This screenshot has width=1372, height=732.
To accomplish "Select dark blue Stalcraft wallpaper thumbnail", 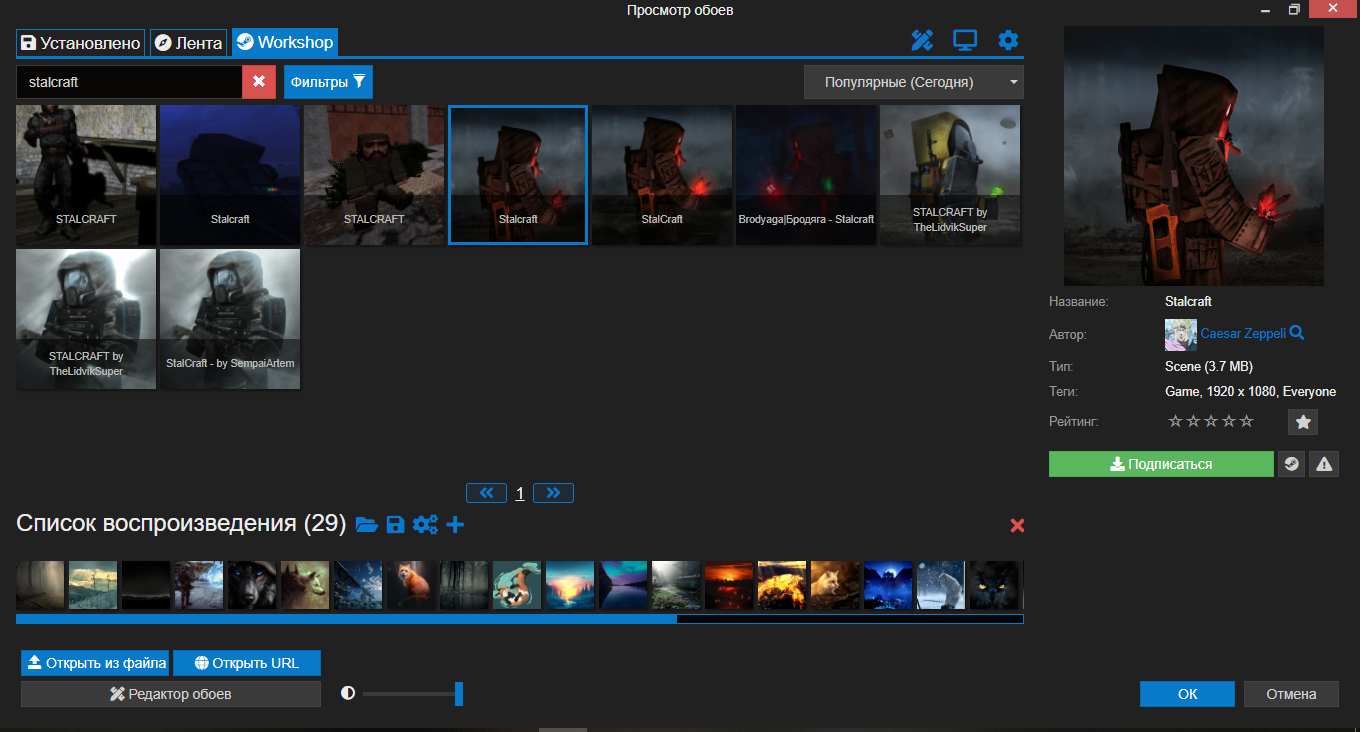I will point(230,175).
